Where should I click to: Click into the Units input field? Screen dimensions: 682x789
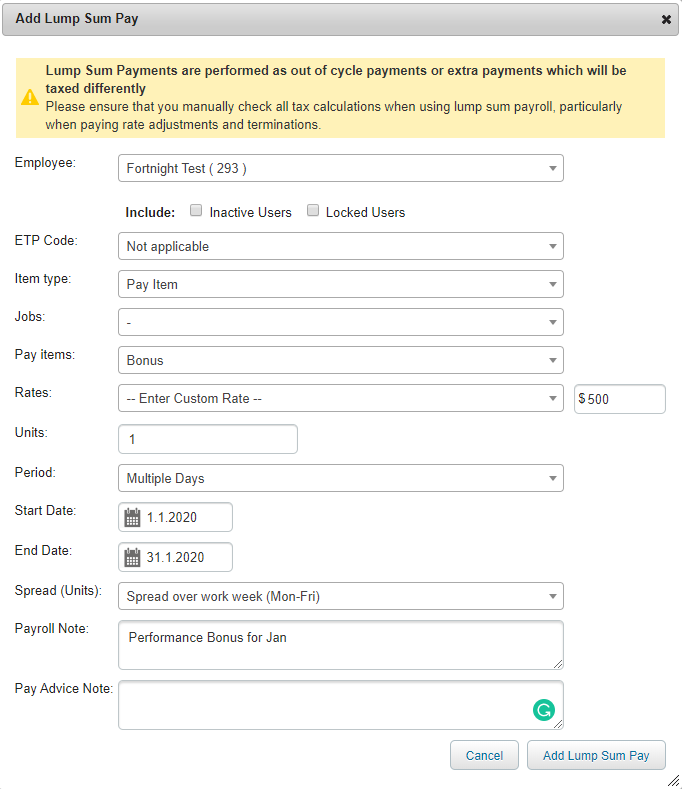[208, 439]
